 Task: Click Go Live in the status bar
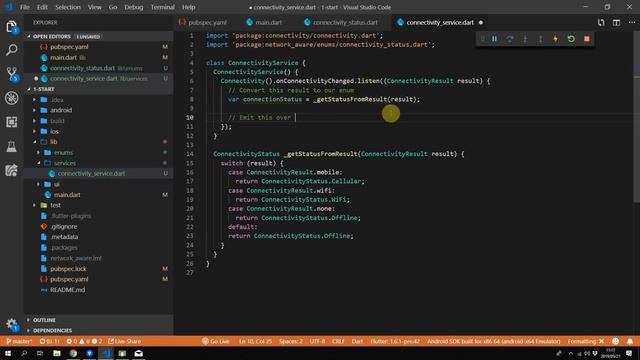pos(216,341)
